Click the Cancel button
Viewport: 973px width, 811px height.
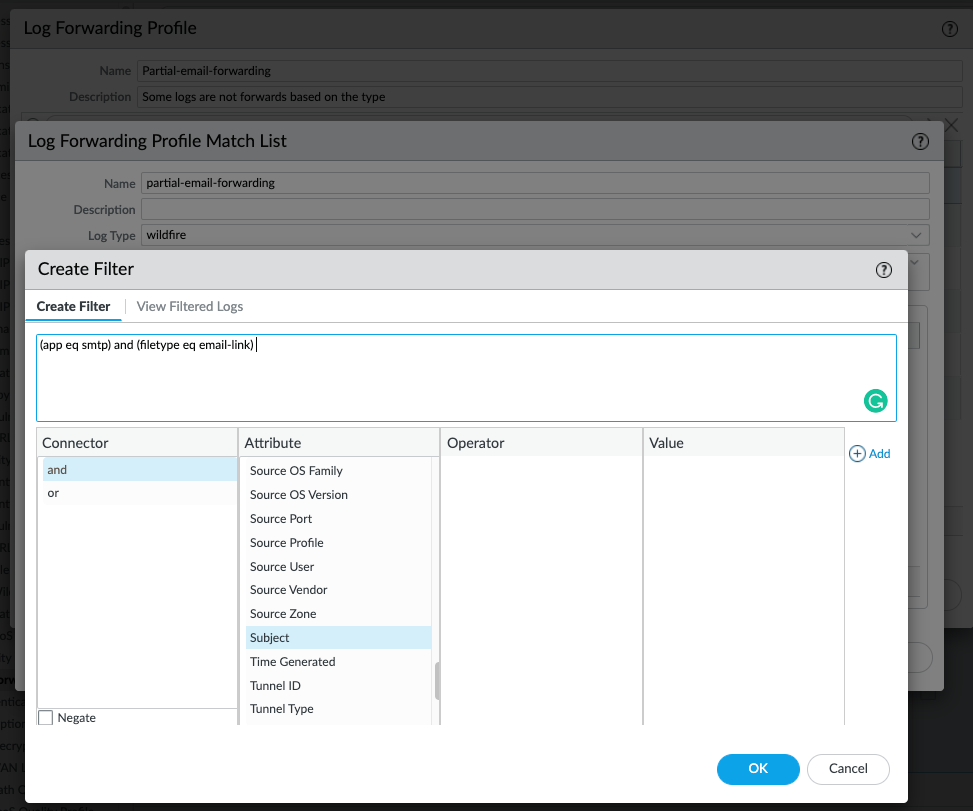pos(847,769)
